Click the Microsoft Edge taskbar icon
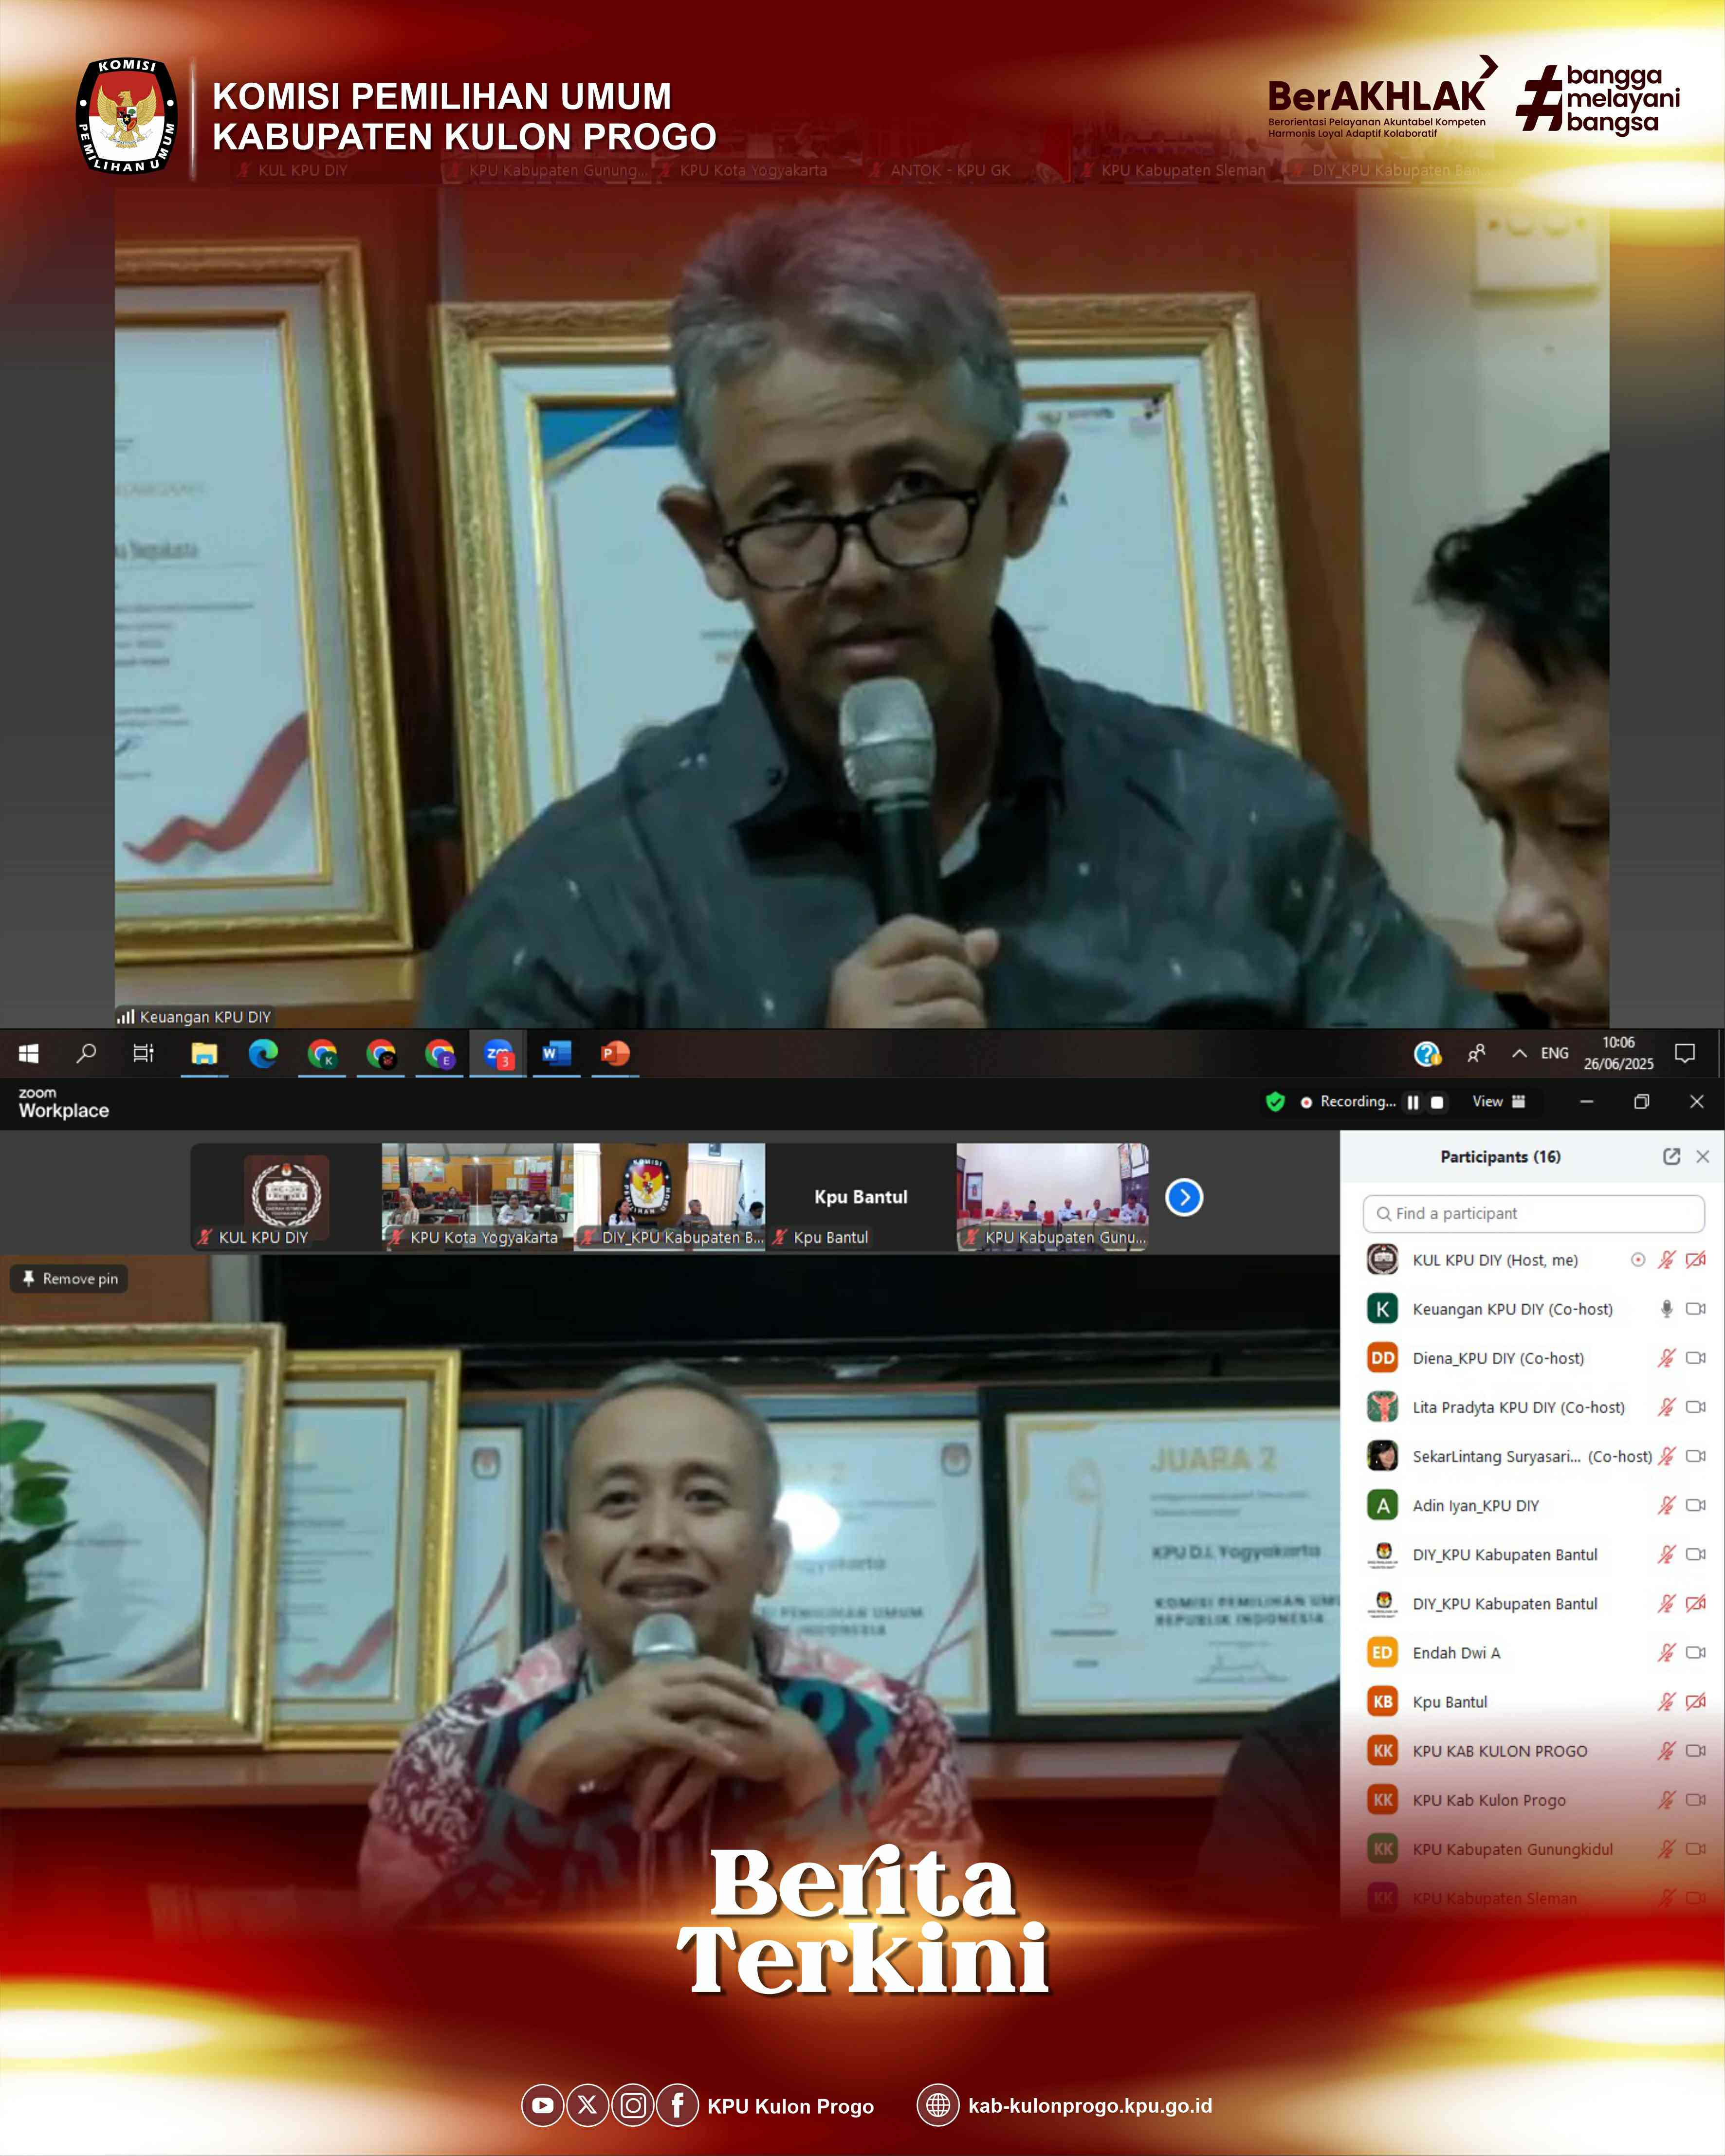The image size is (1725, 2156). (263, 1053)
